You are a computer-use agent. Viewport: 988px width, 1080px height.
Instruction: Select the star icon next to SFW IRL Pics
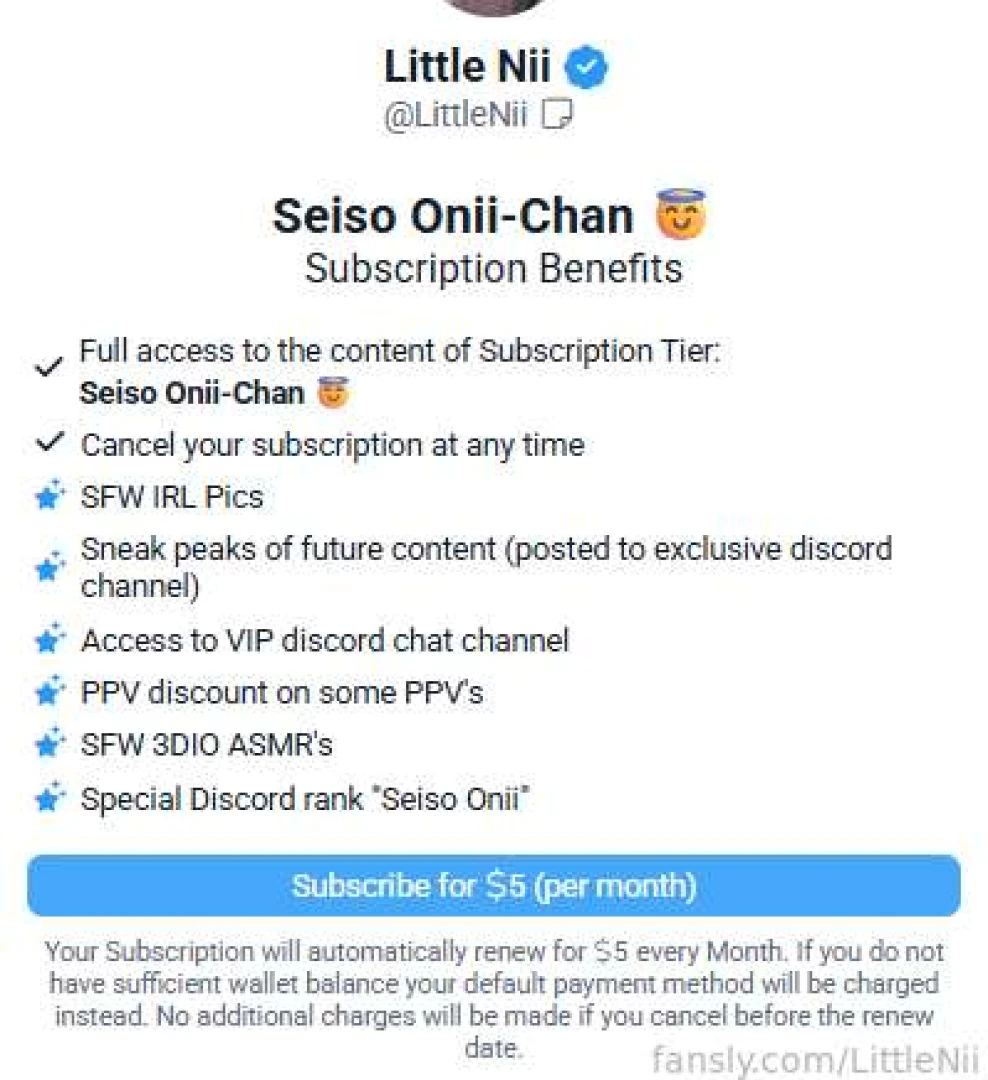[x=48, y=496]
